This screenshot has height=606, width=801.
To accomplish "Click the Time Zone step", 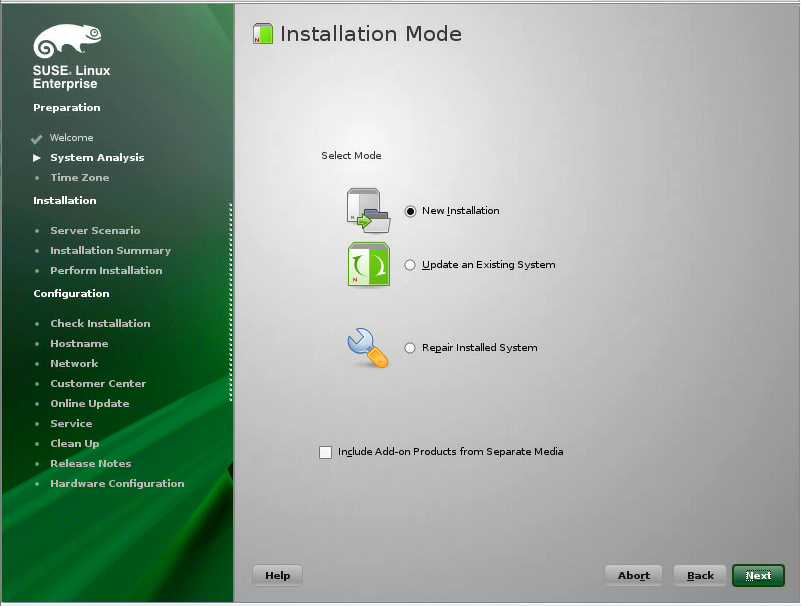I will click(80, 177).
